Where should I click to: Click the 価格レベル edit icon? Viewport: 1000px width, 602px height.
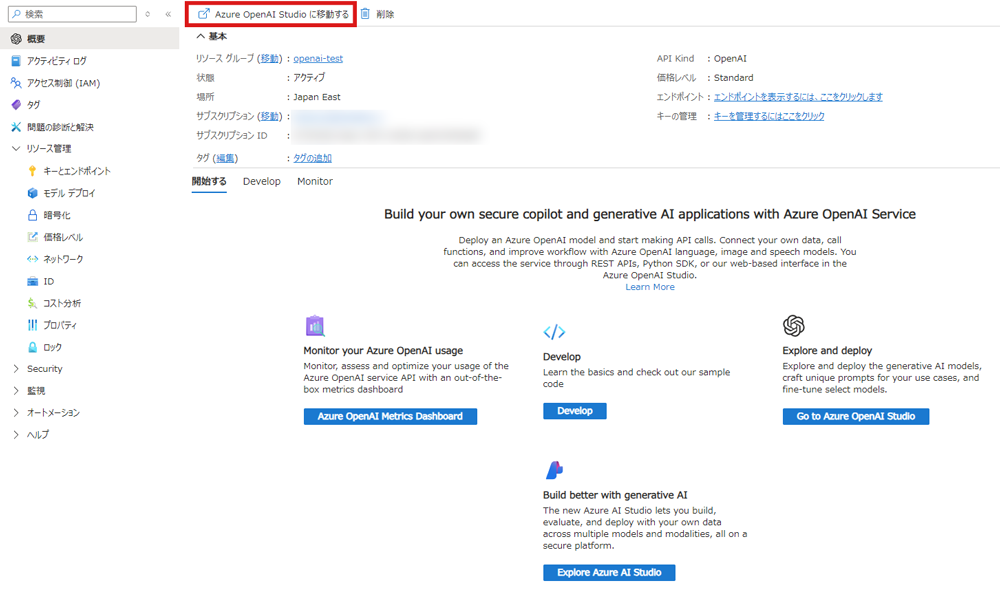point(33,237)
